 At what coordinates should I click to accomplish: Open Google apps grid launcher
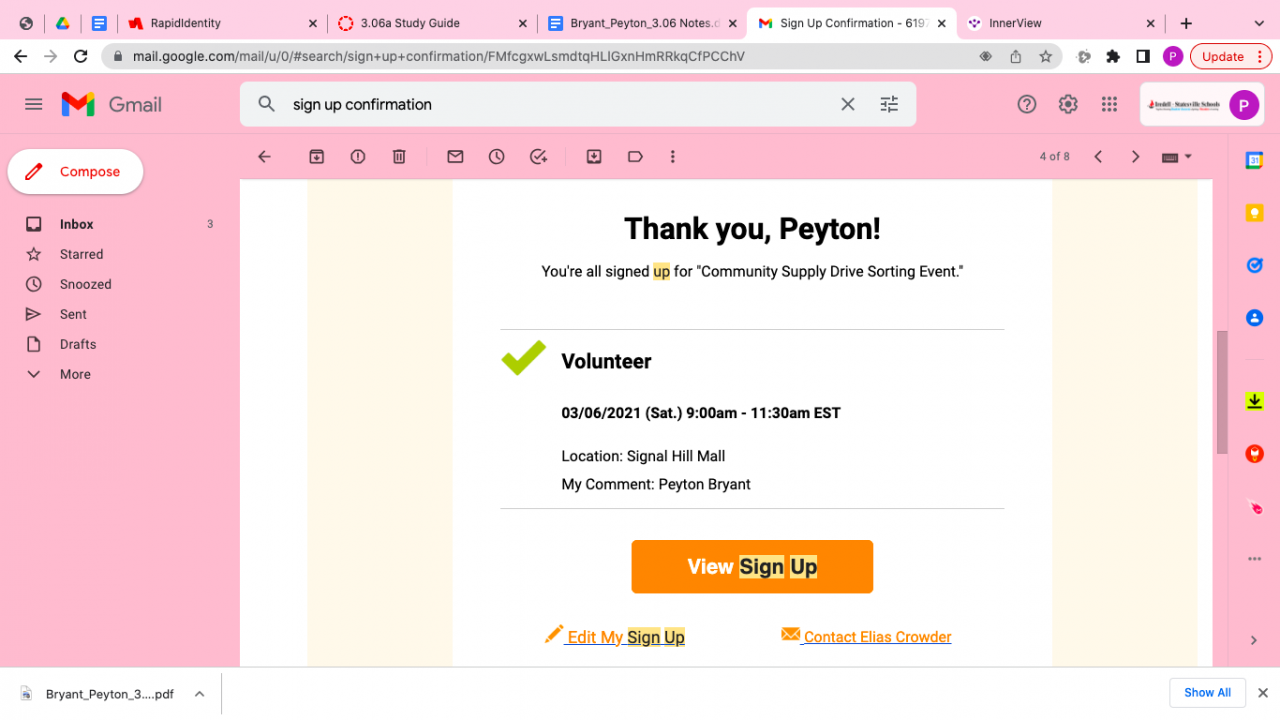pyautogui.click(x=1109, y=104)
